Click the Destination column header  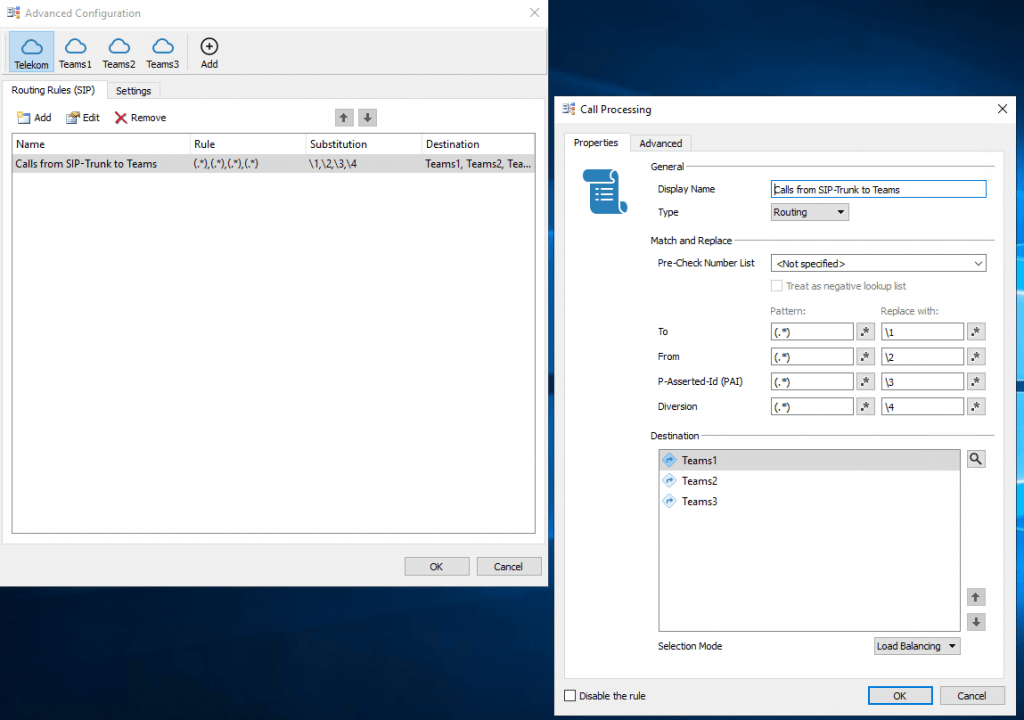click(478, 144)
